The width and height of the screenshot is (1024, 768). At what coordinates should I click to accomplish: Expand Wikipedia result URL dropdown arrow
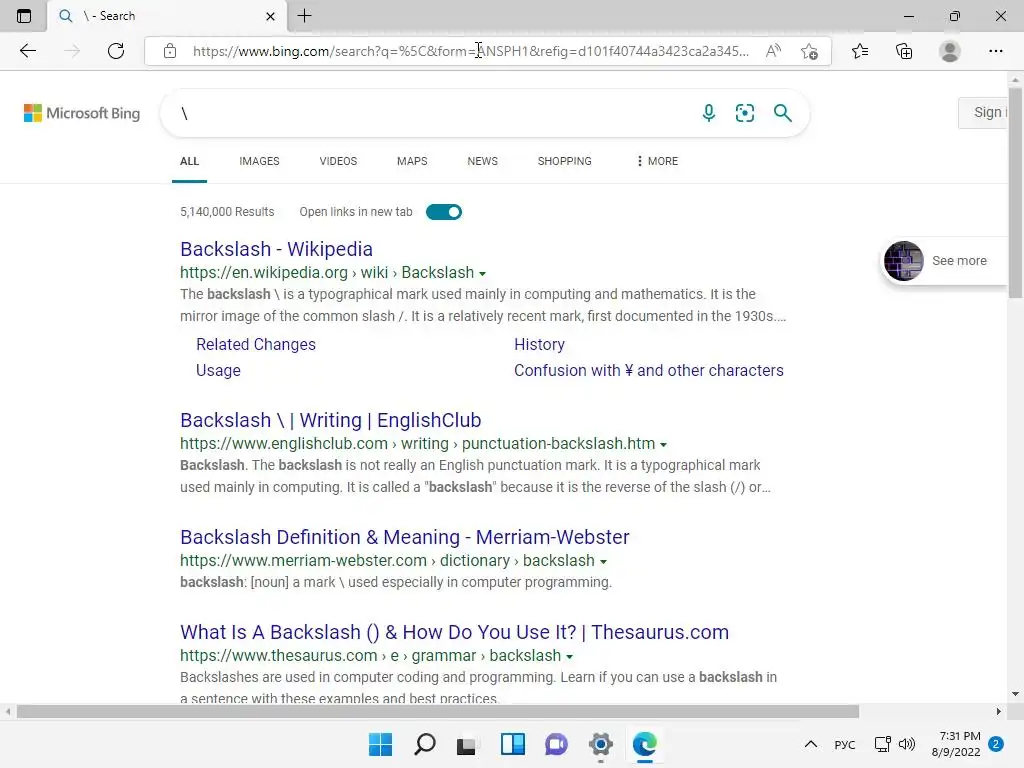(x=483, y=274)
